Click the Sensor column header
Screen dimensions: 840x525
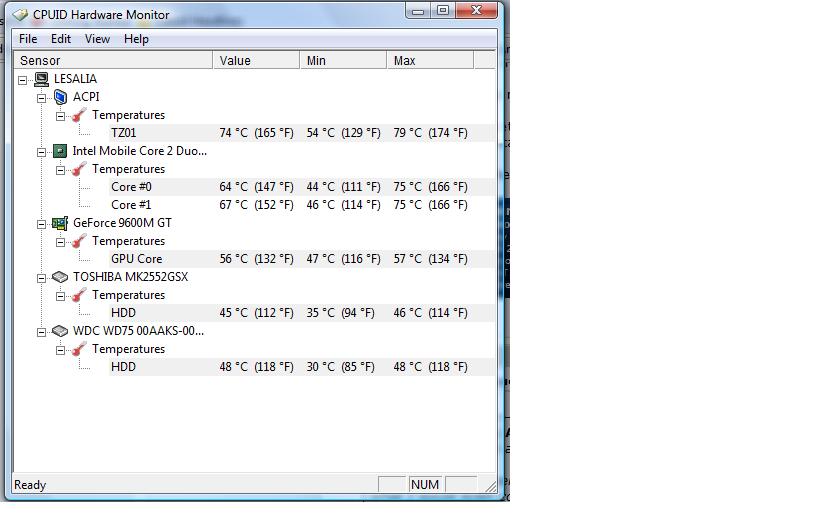[x=113, y=60]
